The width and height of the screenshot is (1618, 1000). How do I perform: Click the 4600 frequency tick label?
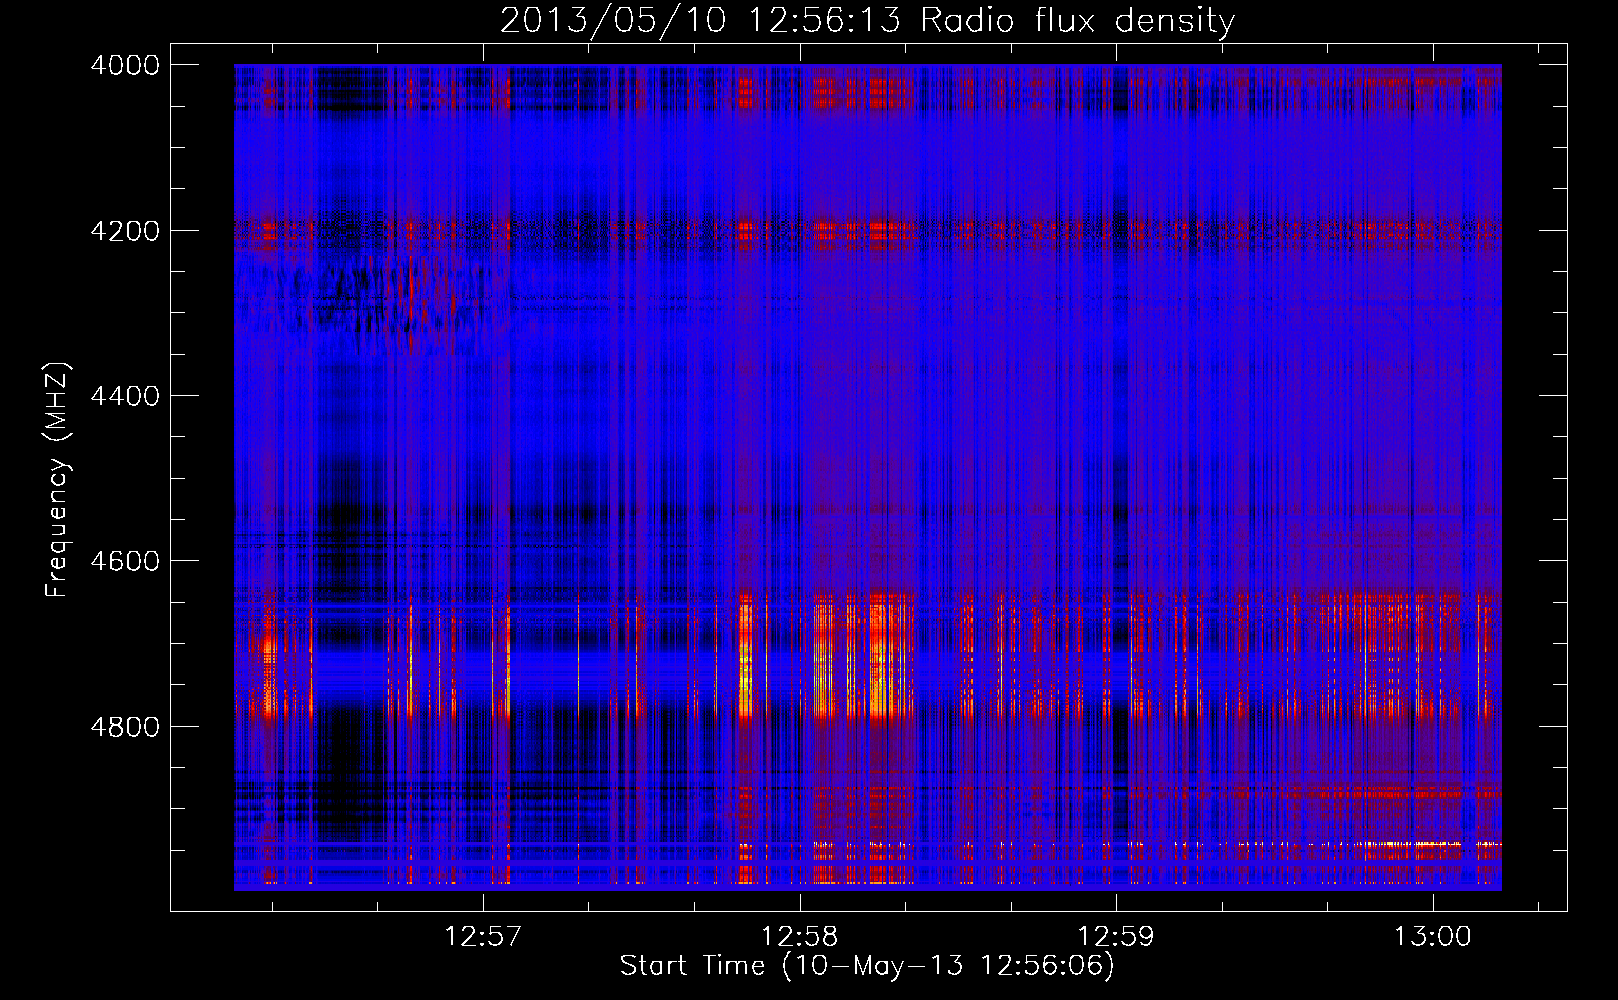coord(125,561)
